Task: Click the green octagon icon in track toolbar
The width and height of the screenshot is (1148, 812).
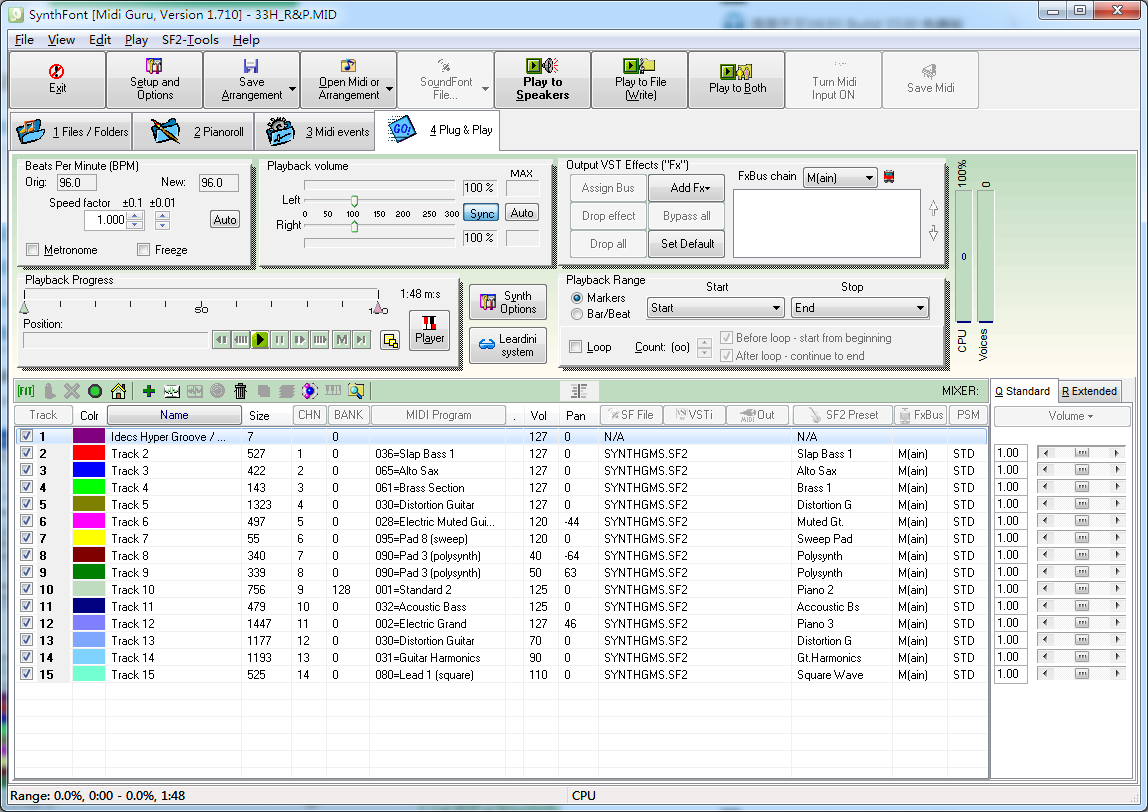Action: (x=94, y=391)
